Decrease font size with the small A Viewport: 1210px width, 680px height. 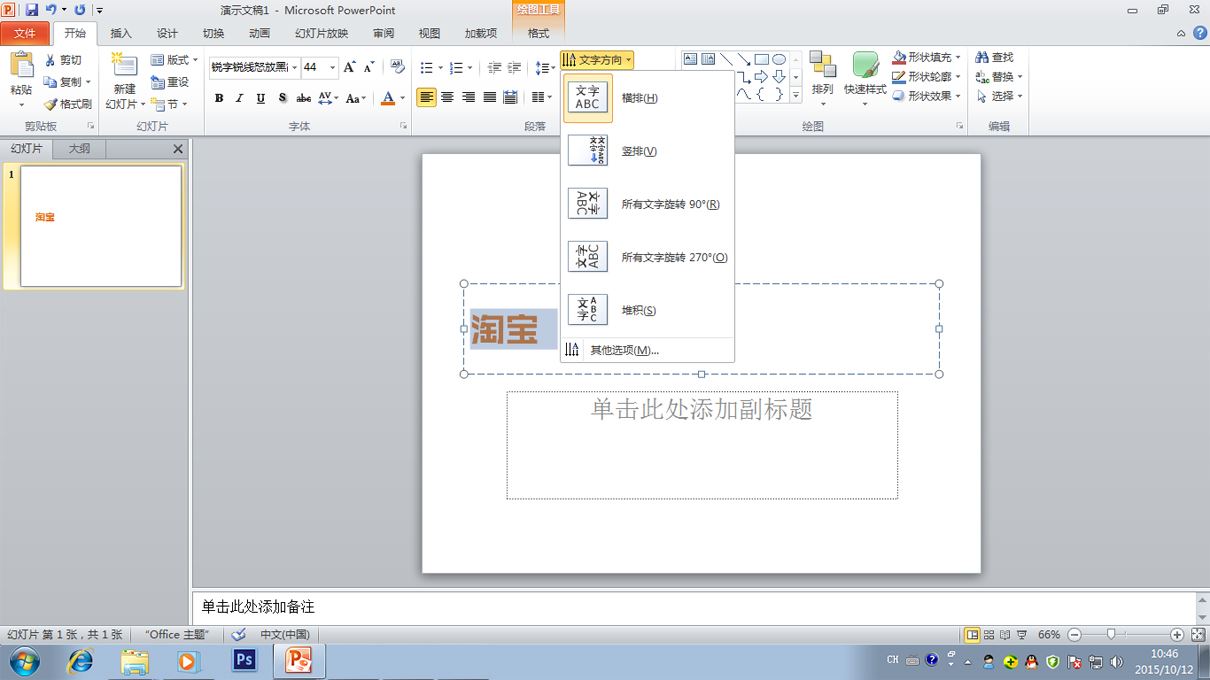point(369,67)
